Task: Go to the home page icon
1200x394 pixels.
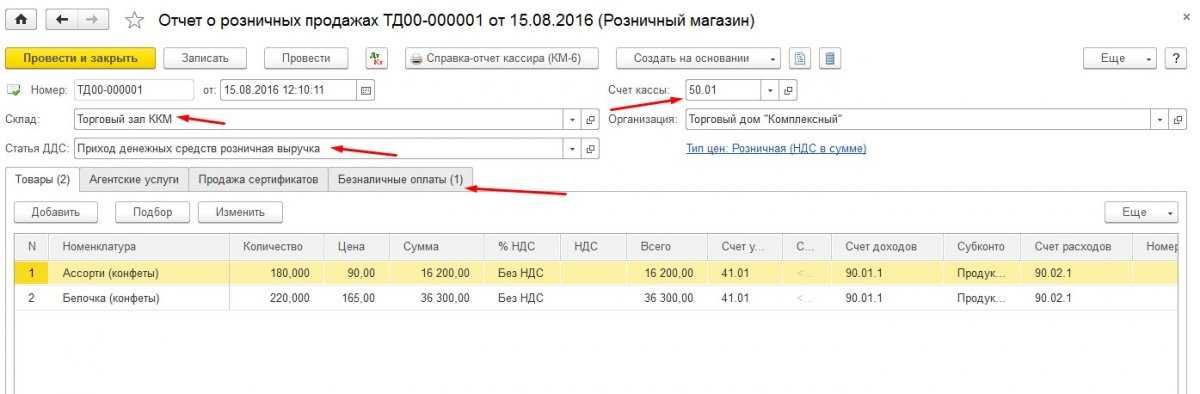Action: (22, 20)
